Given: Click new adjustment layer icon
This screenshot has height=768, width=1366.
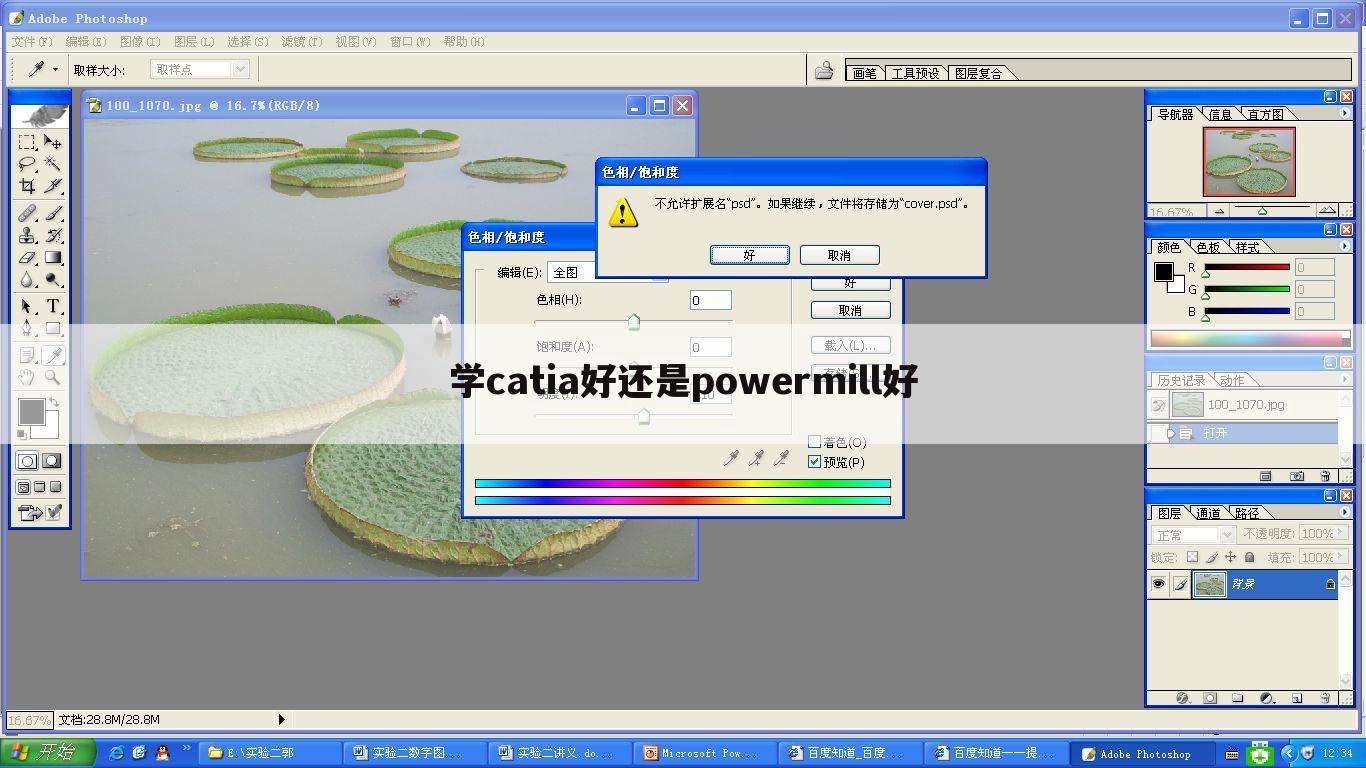Looking at the screenshot, I should tap(1267, 698).
